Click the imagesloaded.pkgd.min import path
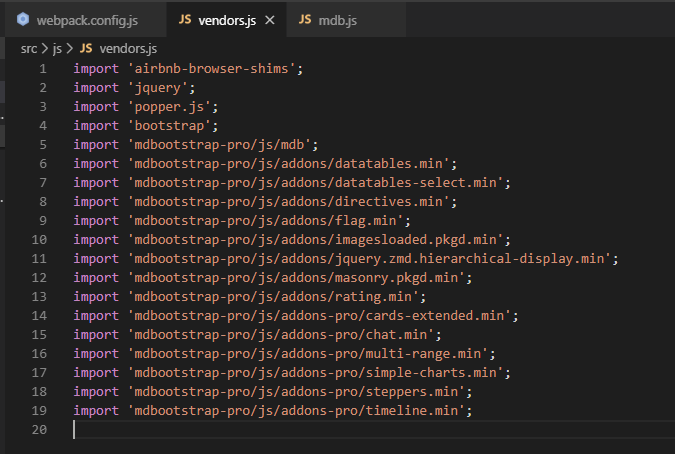This screenshot has height=454, width=675. (x=316, y=240)
